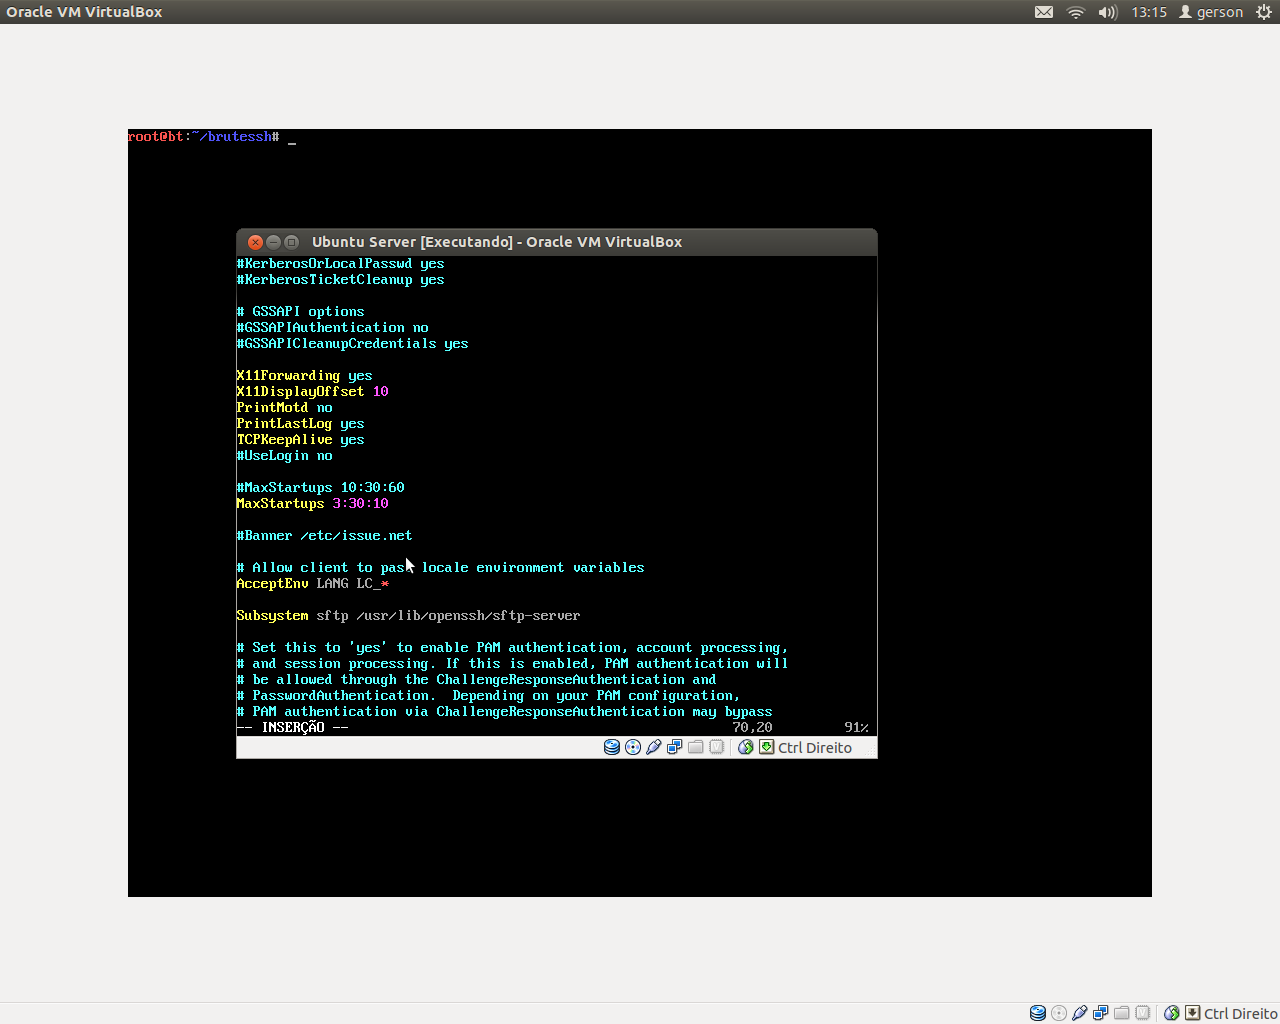
Task: Click the '#MaxStartups 10:30:60' line
Action: coord(320,488)
